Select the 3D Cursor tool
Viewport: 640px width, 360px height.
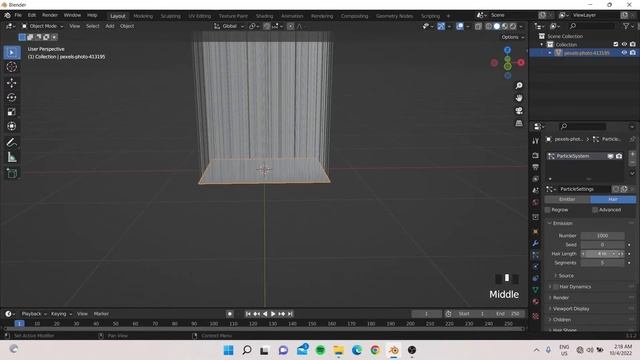pos(11,67)
